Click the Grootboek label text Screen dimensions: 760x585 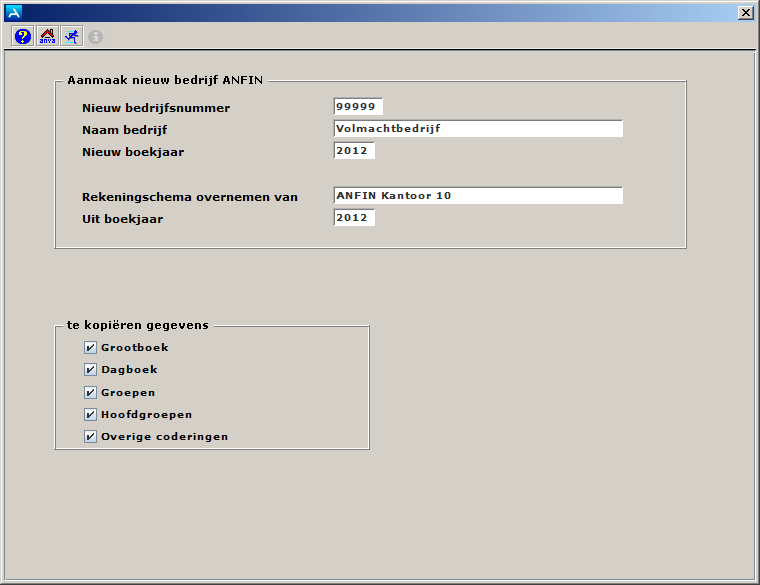[x=135, y=348]
